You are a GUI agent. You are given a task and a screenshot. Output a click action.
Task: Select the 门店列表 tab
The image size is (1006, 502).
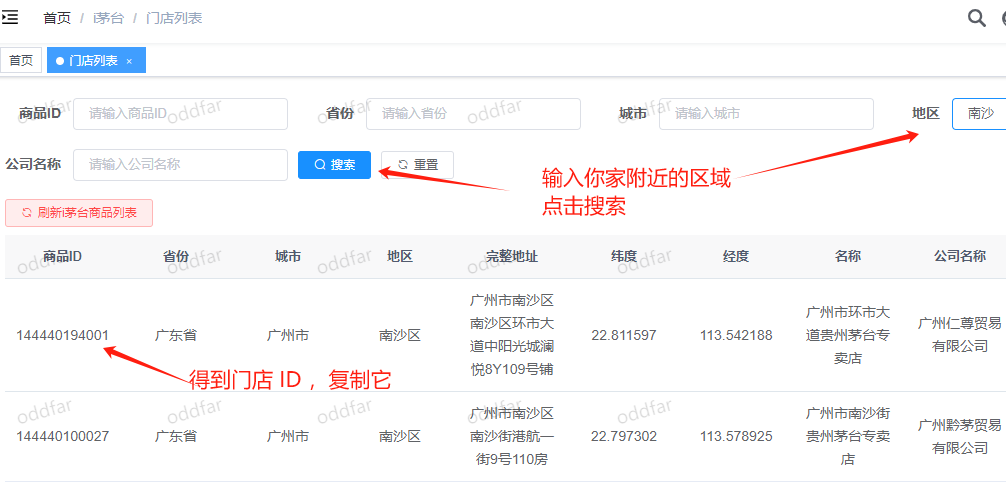[x=92, y=61]
